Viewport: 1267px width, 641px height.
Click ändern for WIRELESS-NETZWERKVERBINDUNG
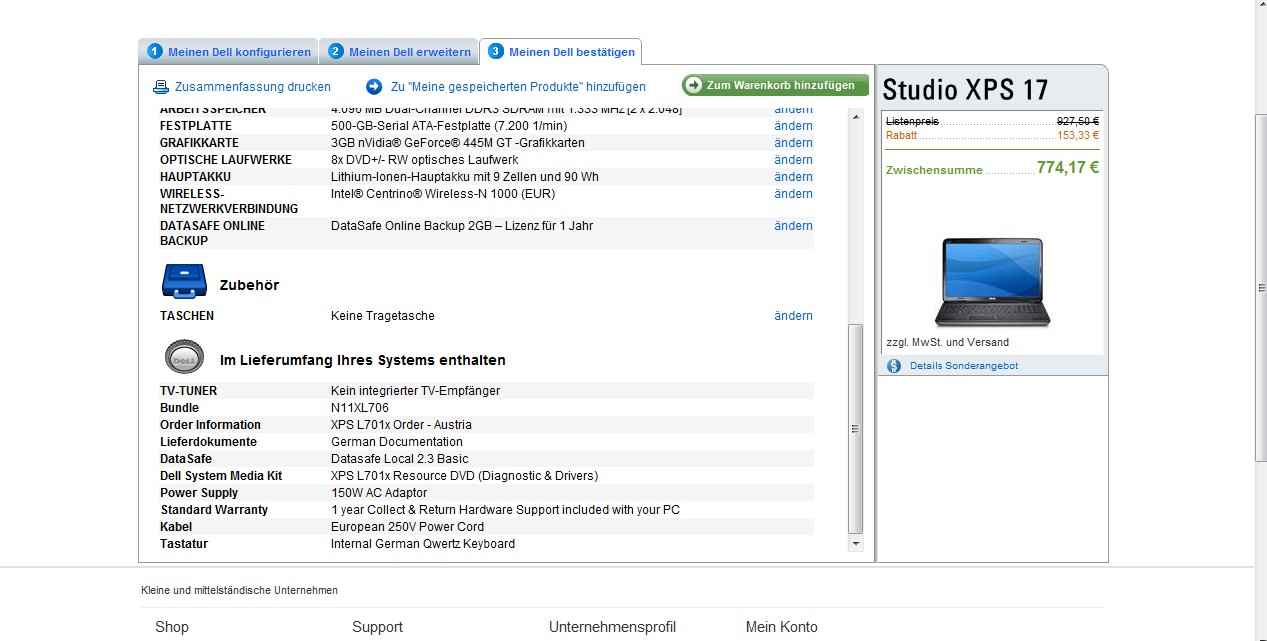(793, 194)
